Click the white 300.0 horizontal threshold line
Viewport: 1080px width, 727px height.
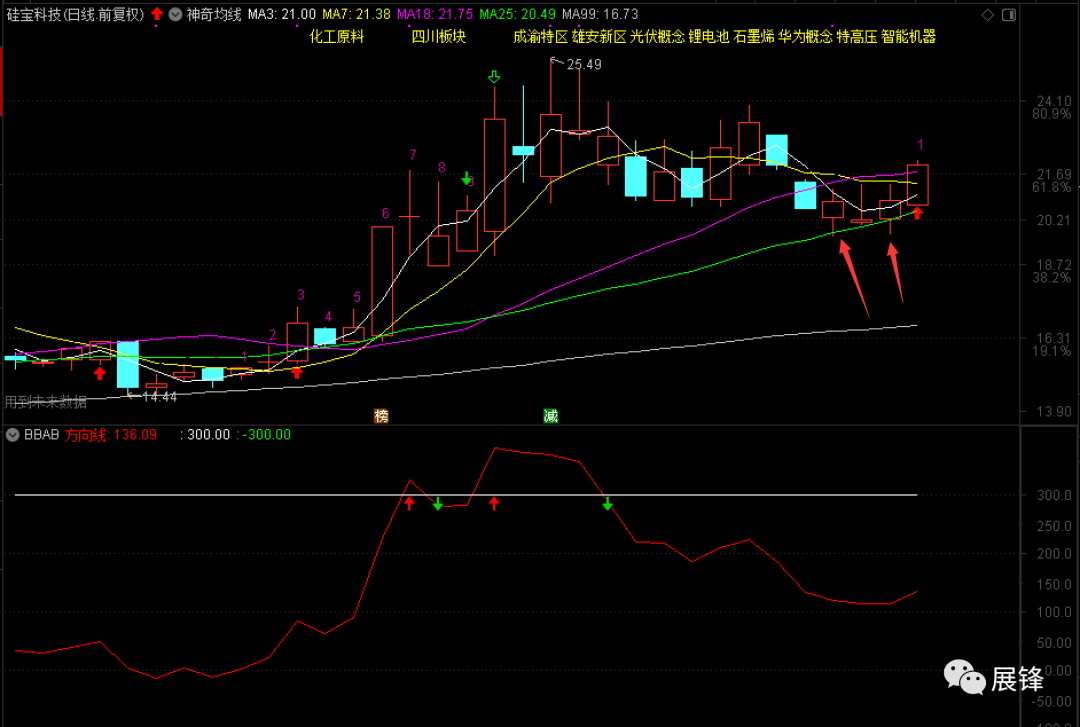click(466, 495)
